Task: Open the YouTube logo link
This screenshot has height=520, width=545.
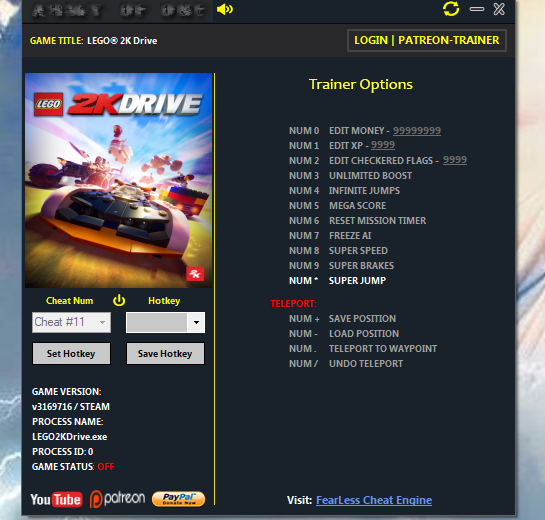Action: point(56,499)
